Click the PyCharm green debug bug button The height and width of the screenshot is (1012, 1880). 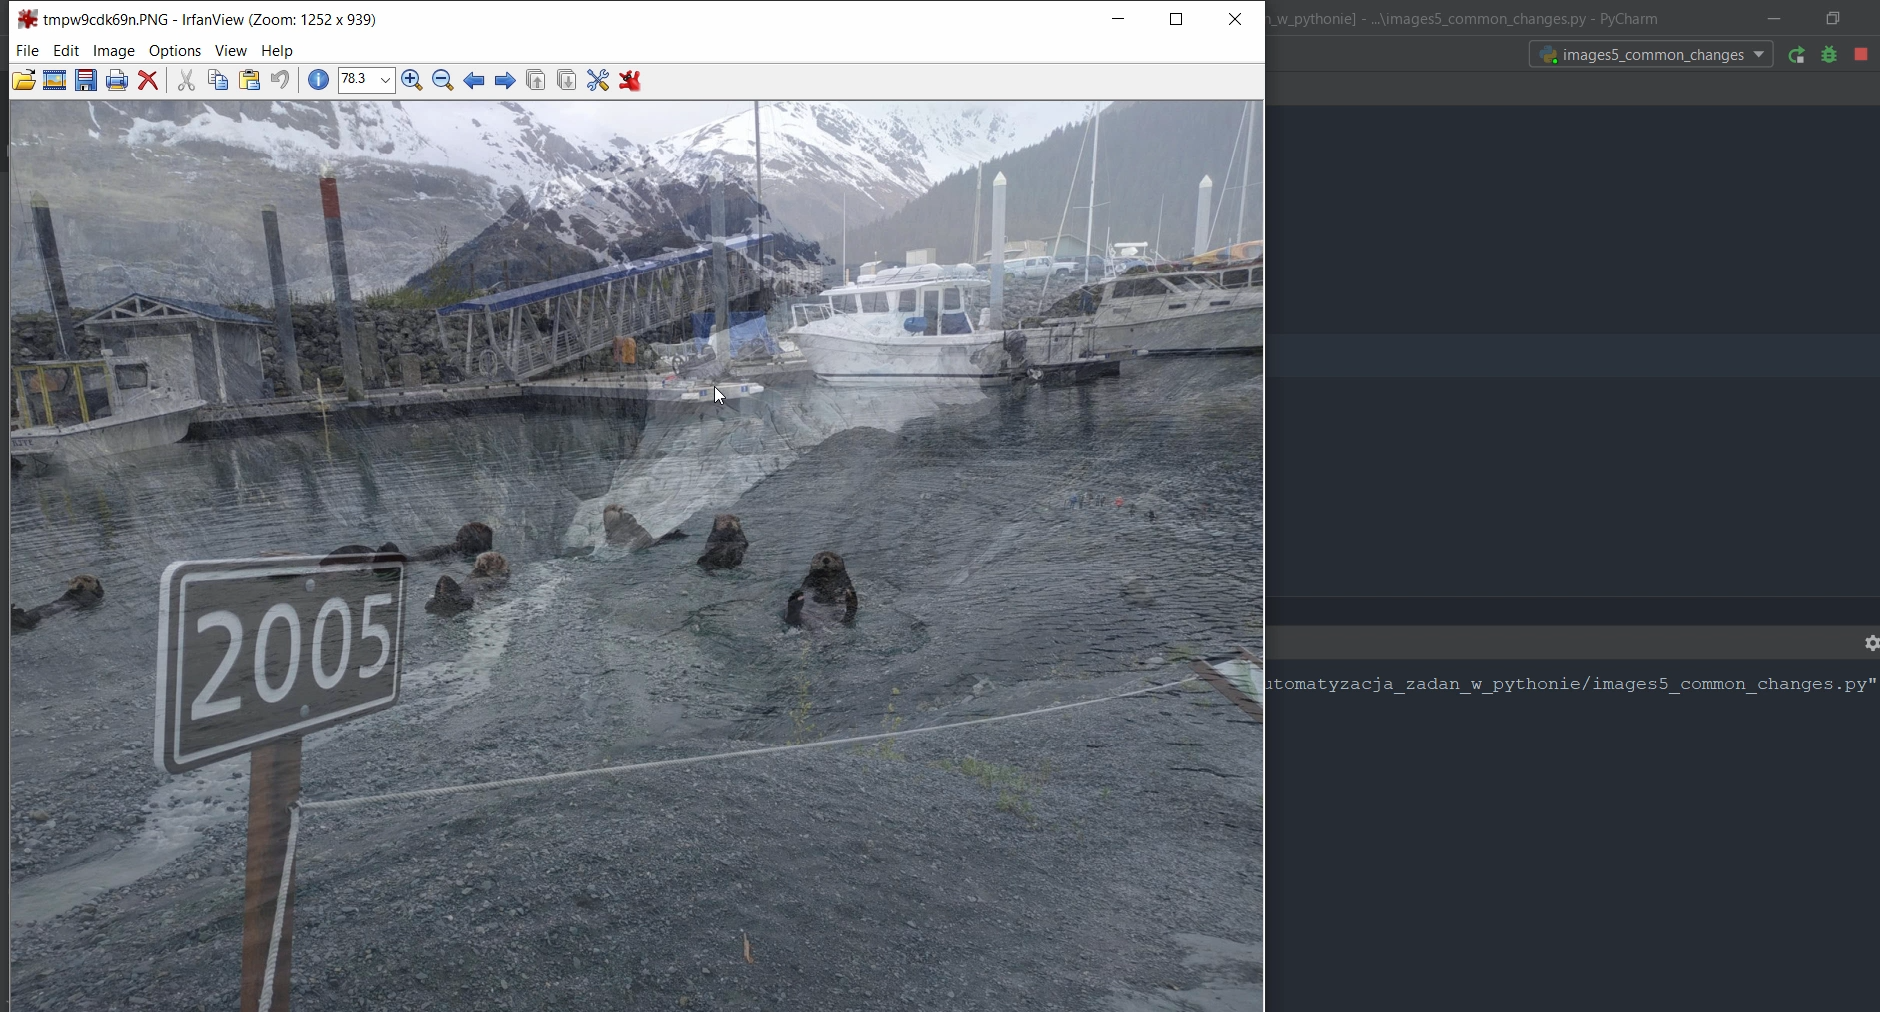coord(1829,56)
